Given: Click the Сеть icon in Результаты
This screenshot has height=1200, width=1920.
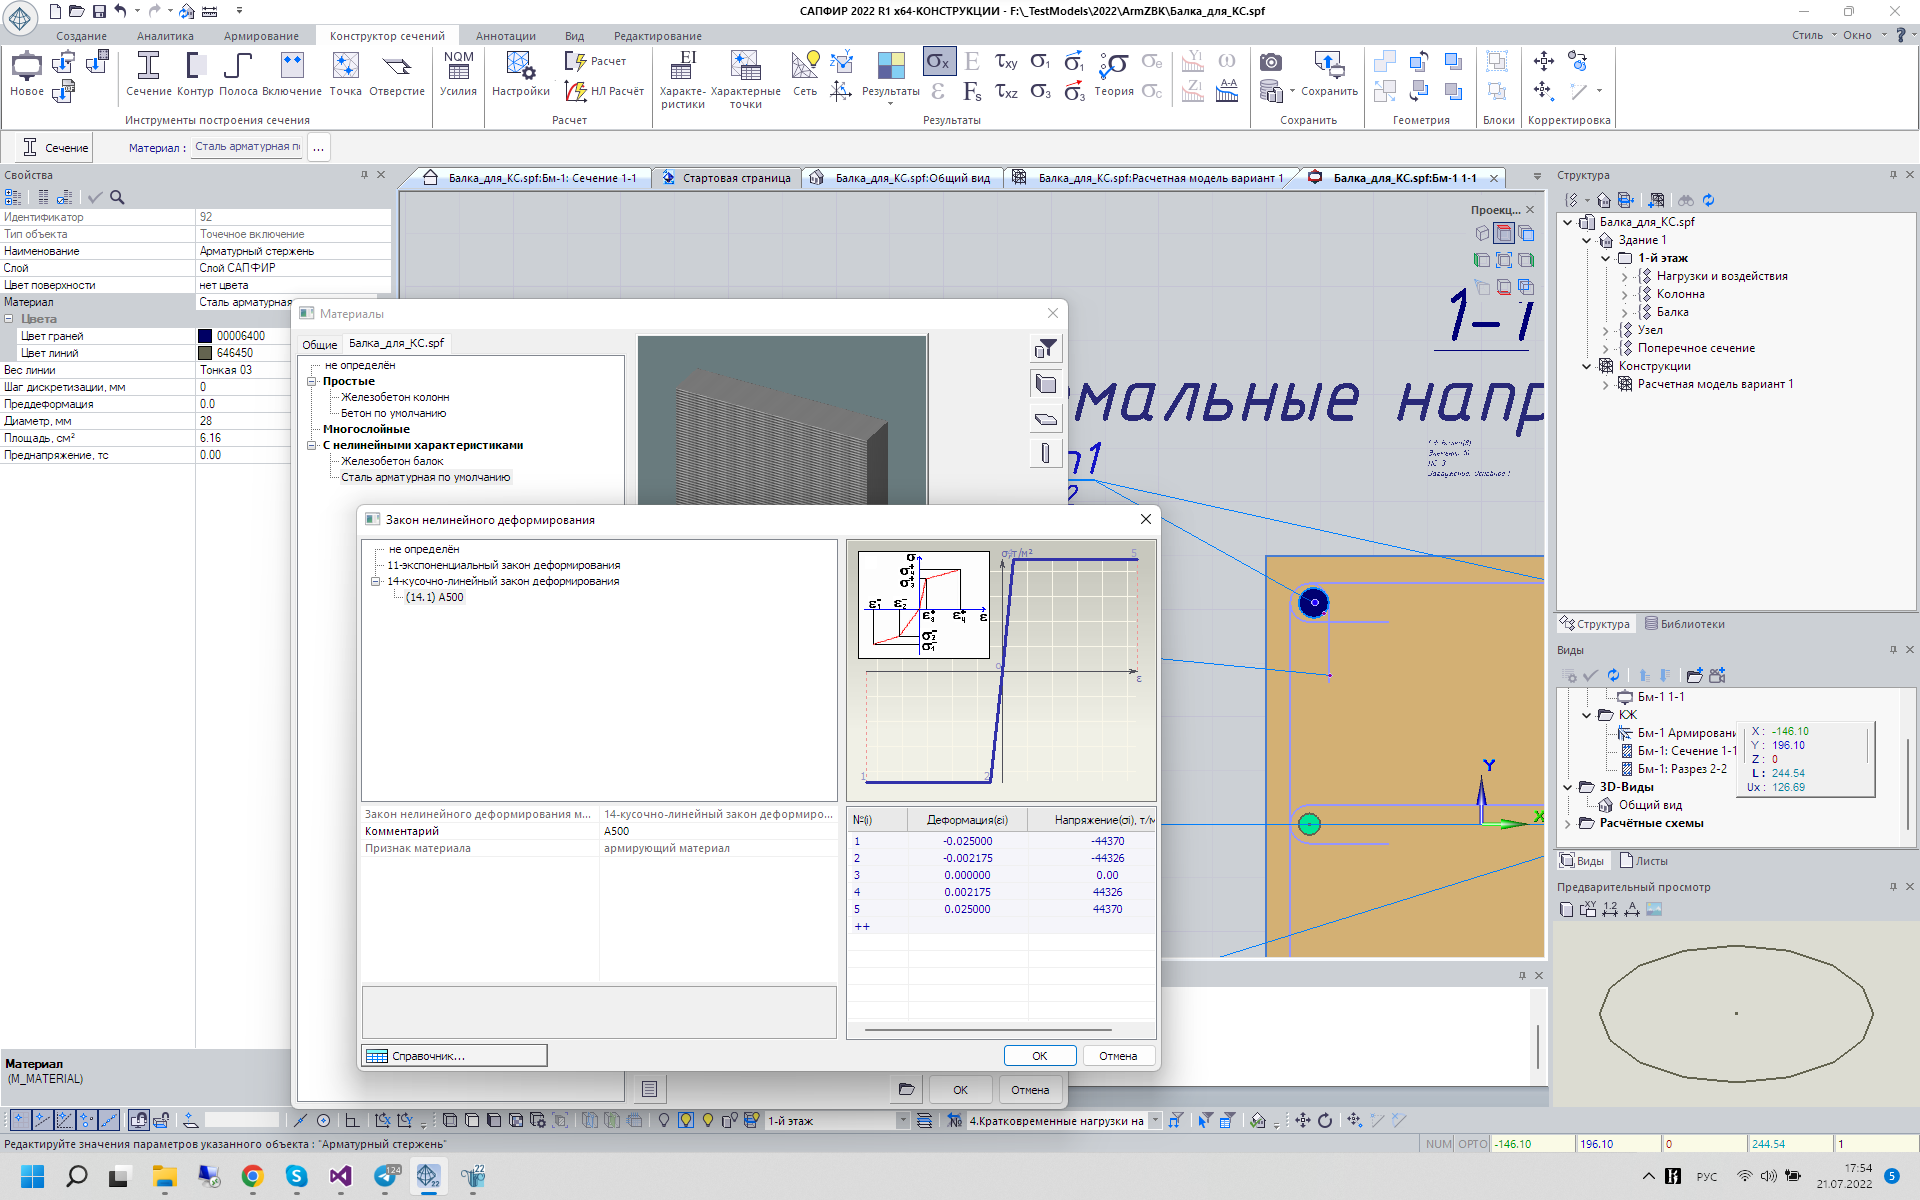Looking at the screenshot, I should (805, 67).
